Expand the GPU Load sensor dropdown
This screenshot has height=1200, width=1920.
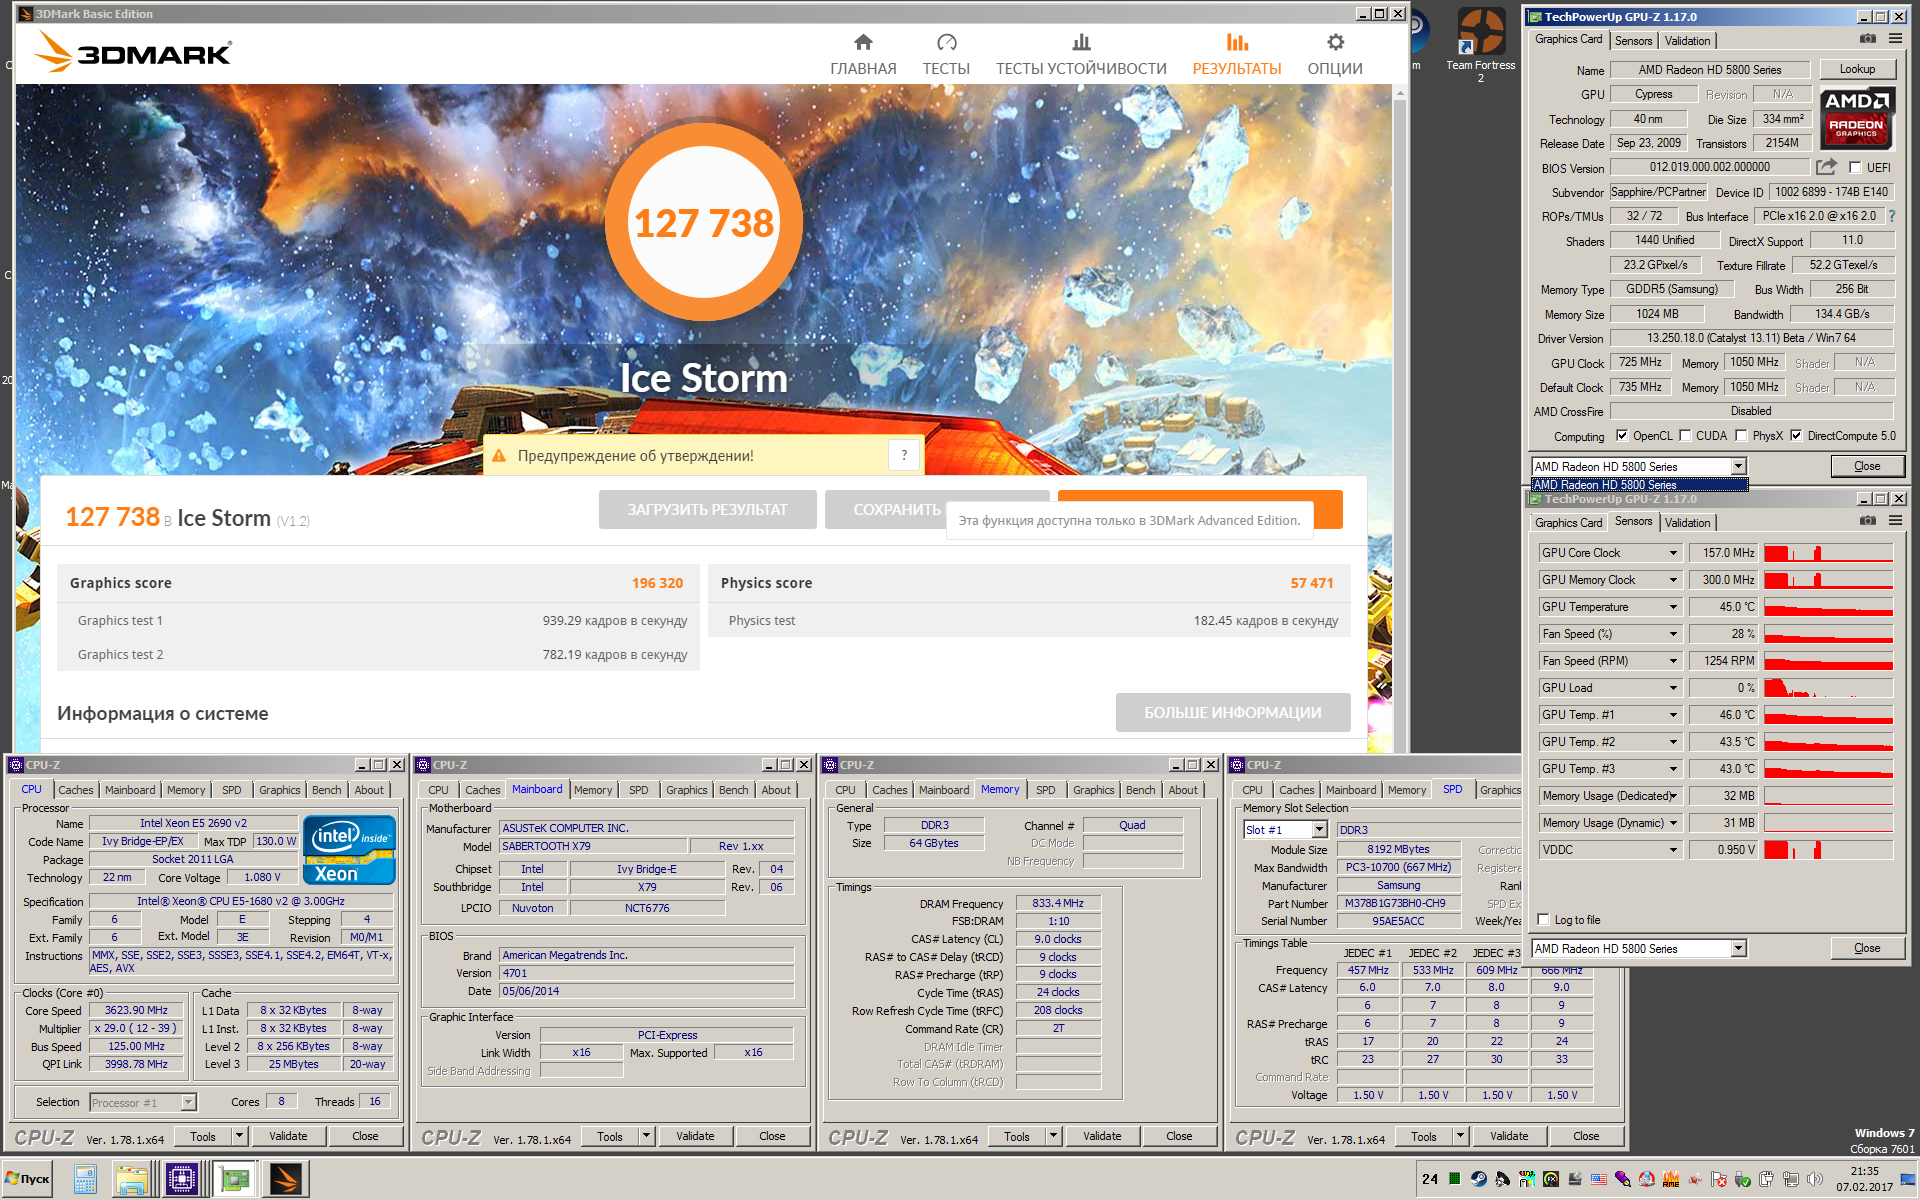click(x=1673, y=688)
